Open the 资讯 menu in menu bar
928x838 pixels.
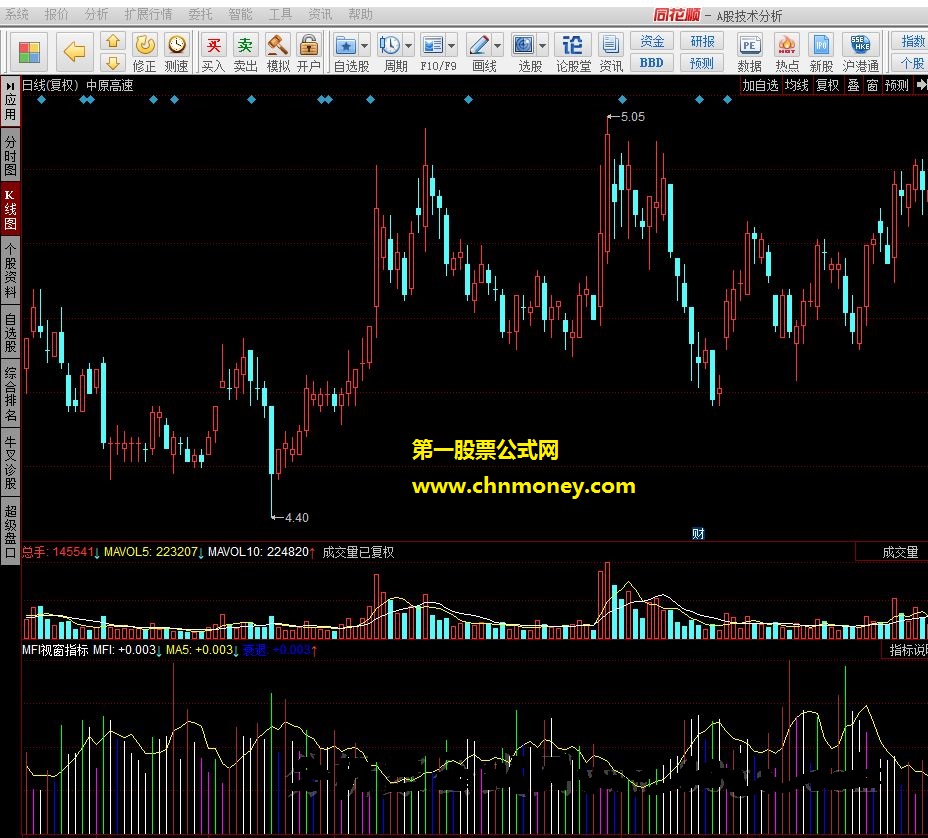click(x=320, y=14)
